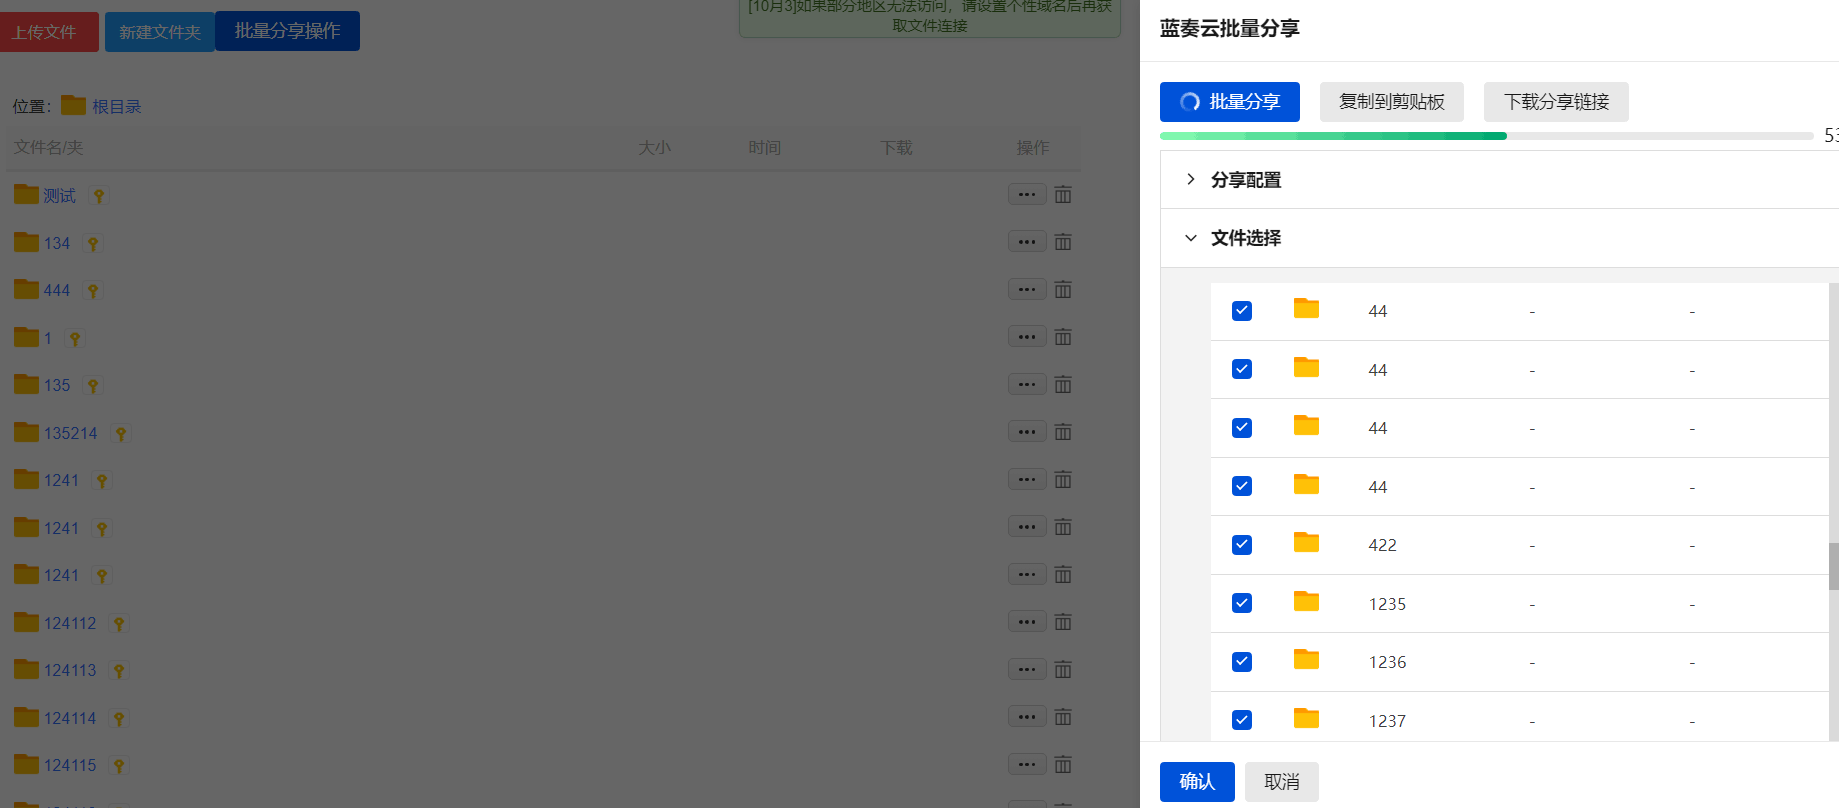Open the more options menu for folder 444
This screenshot has height=808, width=1839.
[x=1026, y=290]
